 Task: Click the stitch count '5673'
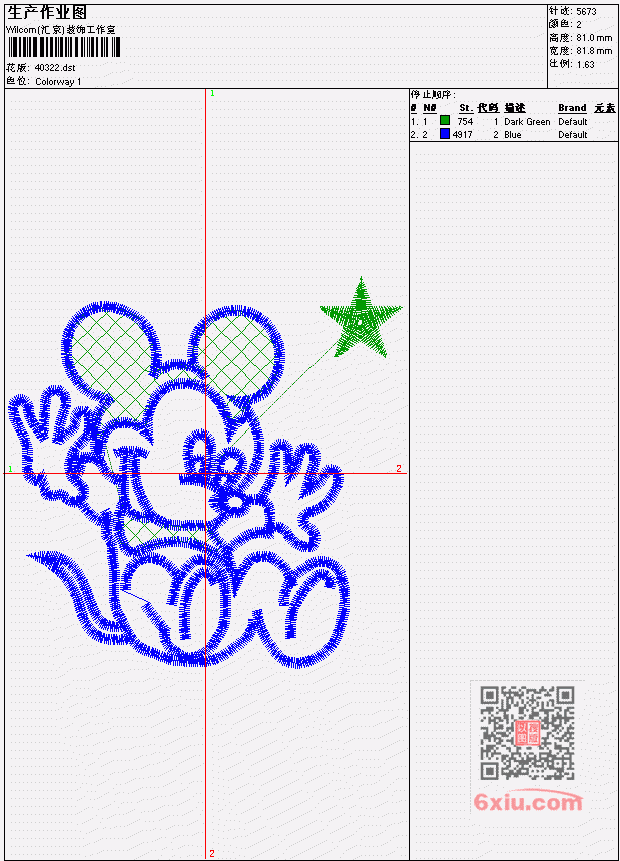586,11
